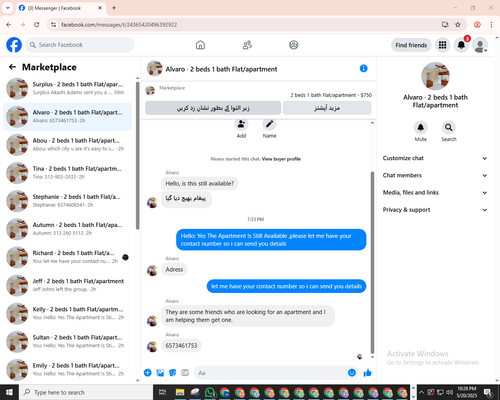Choose a sticker icon in composer
The height and width of the screenshot is (400, 500).
173,373
